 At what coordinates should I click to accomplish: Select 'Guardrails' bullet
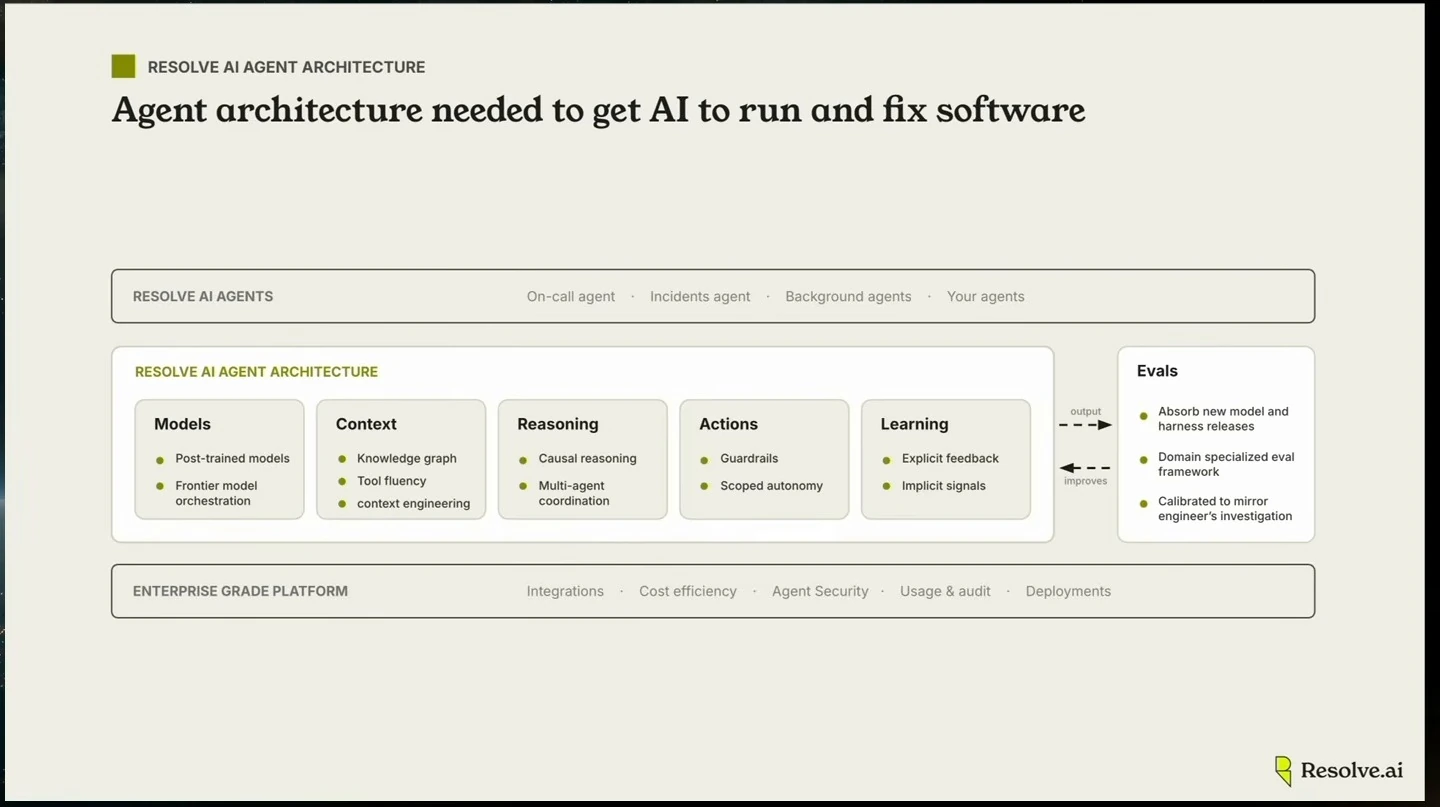click(x=749, y=459)
